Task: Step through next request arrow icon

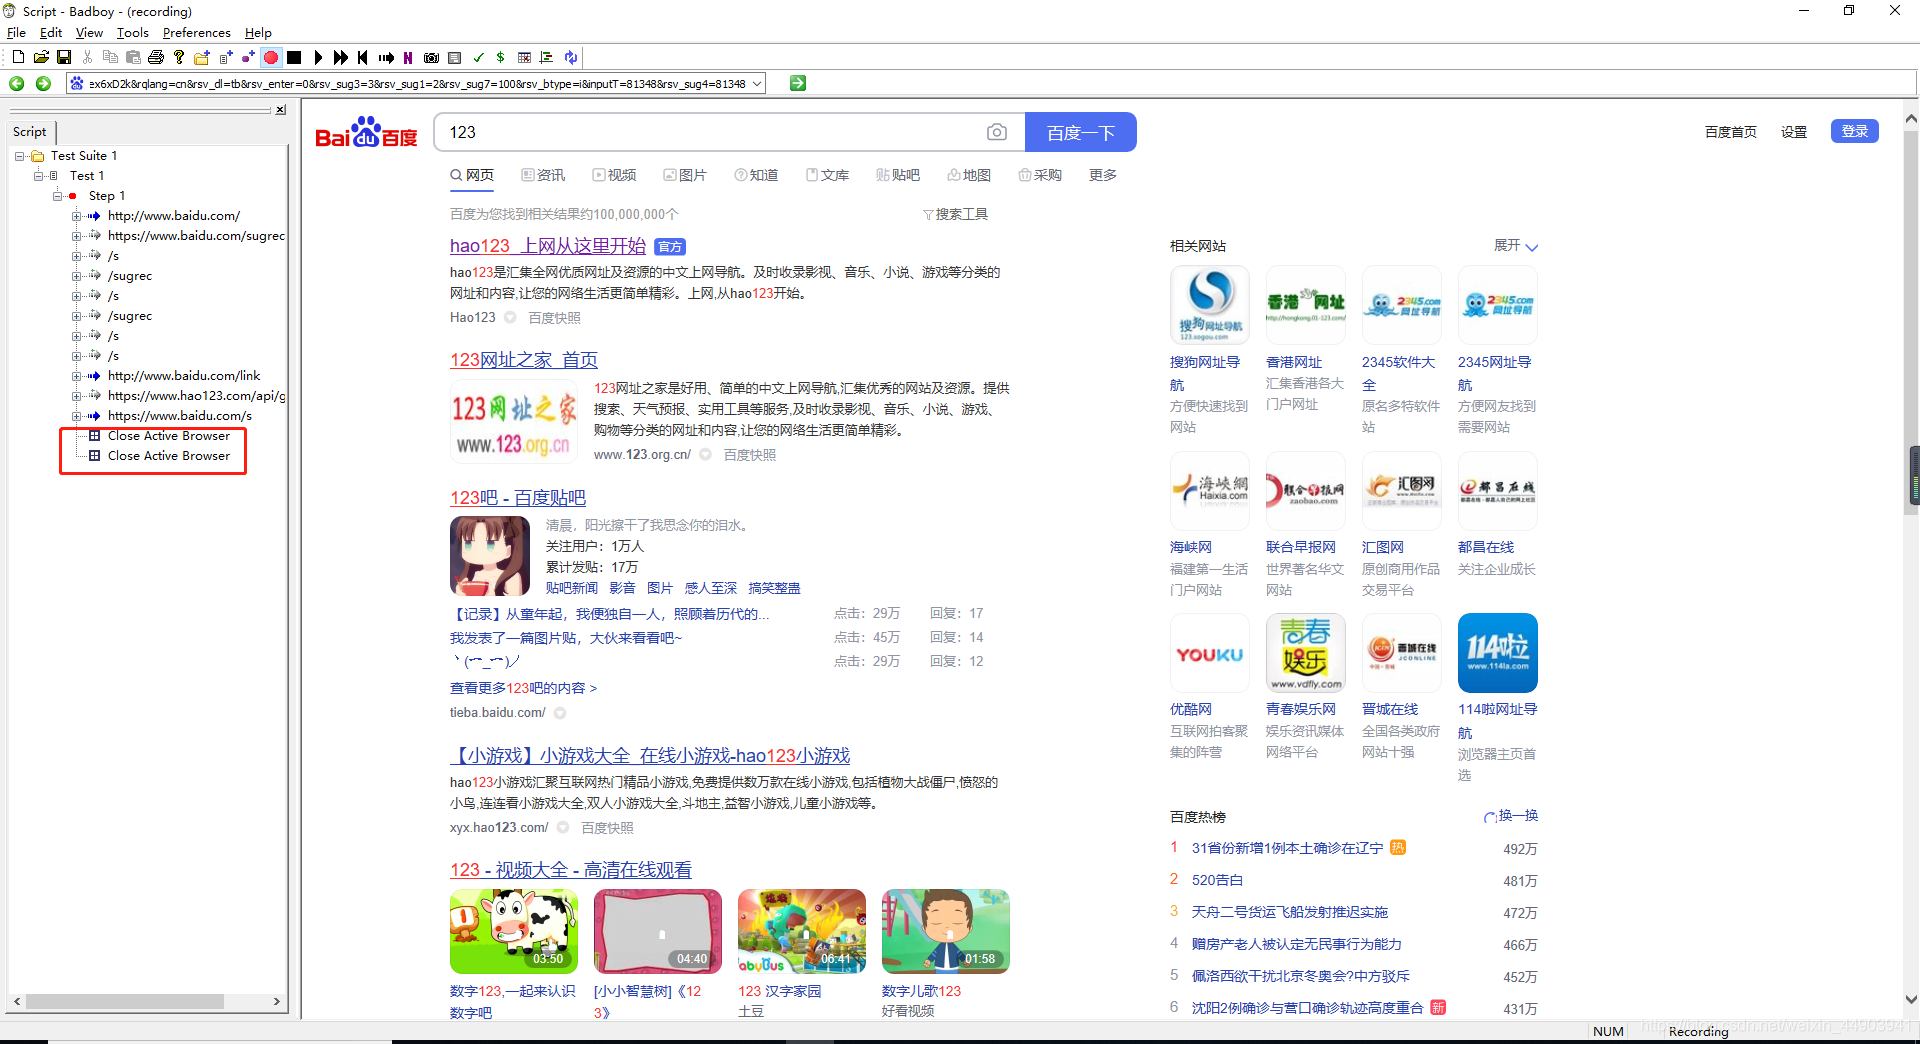Action: pyautogui.click(x=386, y=57)
